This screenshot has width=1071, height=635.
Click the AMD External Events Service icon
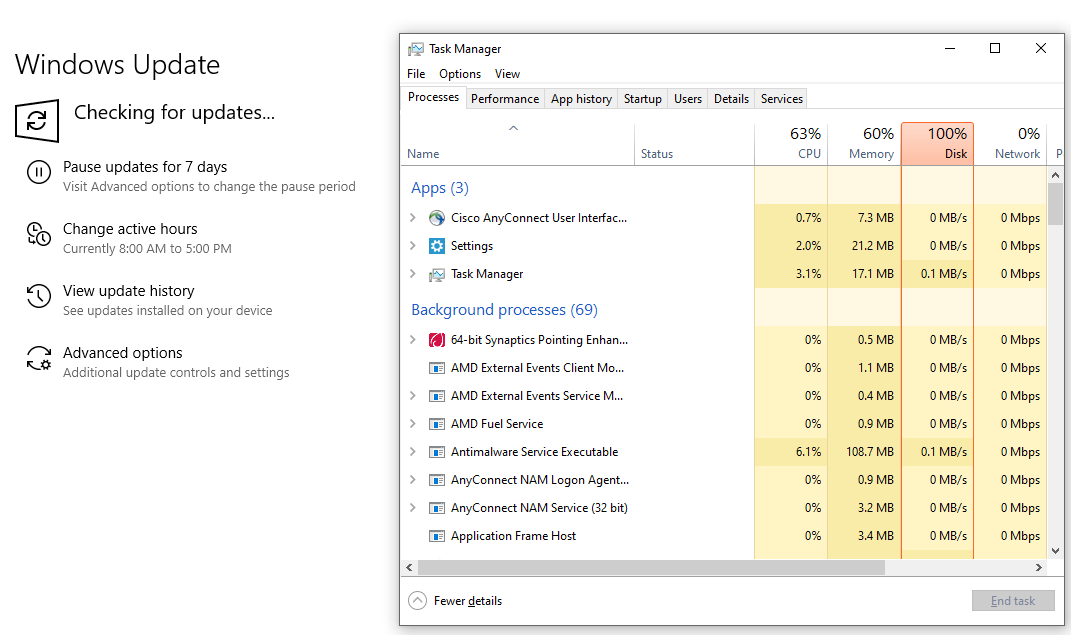436,396
